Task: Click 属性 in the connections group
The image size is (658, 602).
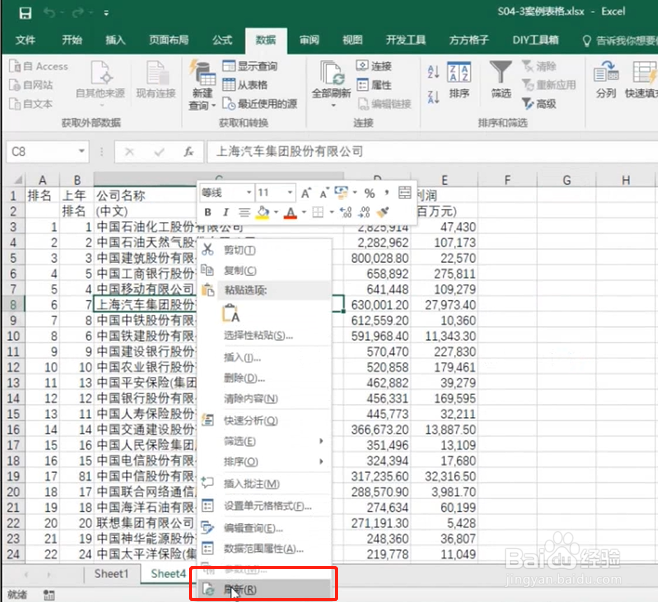Action: click(374, 85)
